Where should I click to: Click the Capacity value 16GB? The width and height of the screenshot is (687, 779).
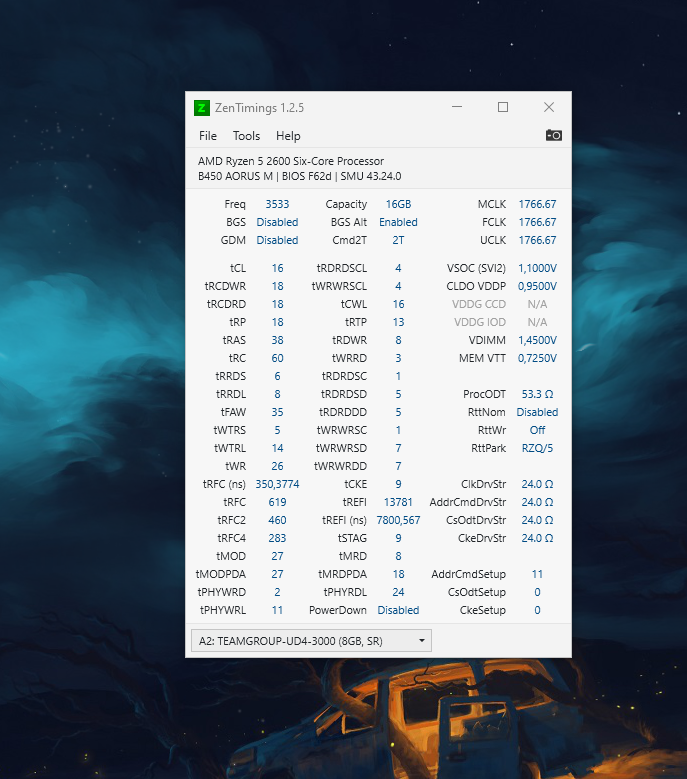[398, 204]
